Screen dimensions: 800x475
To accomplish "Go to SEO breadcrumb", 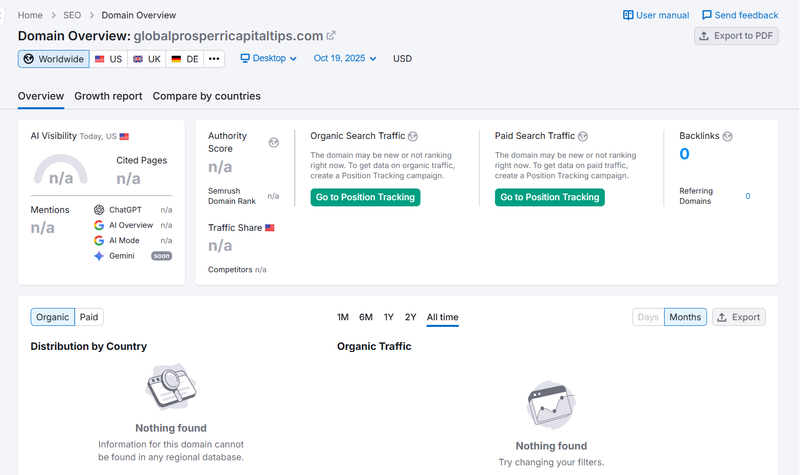I will pyautogui.click(x=72, y=15).
